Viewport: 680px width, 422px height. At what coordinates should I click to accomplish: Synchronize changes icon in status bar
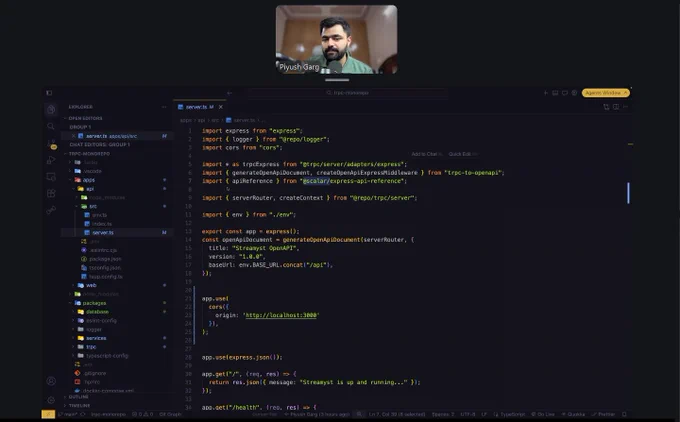click(83, 414)
